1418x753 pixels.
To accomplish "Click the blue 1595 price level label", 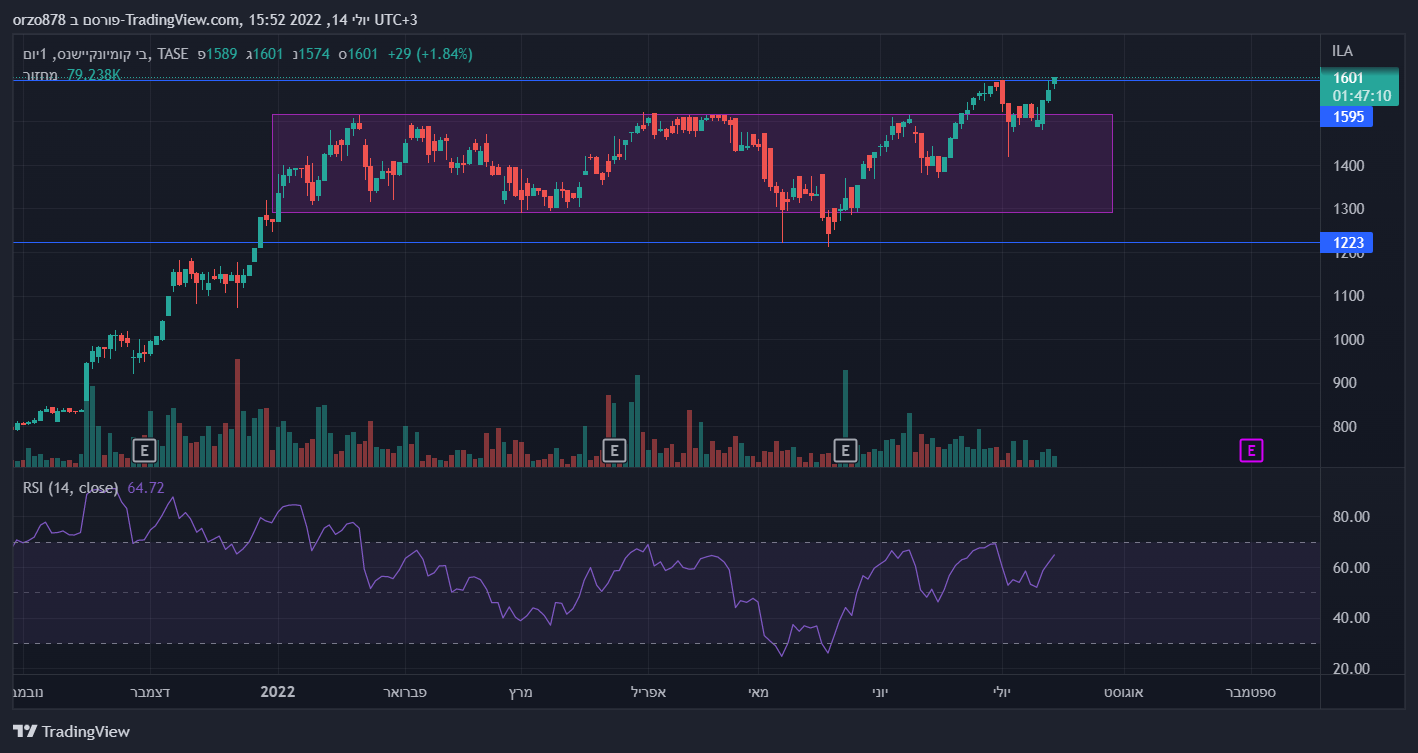I will [x=1346, y=117].
